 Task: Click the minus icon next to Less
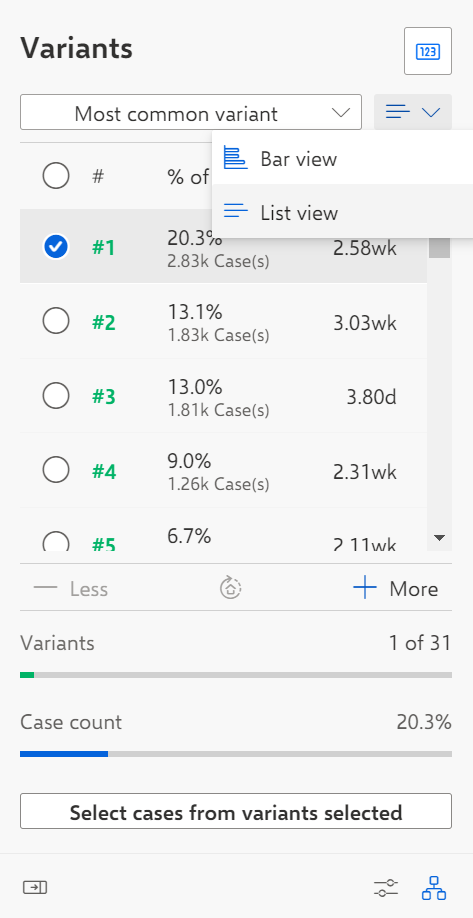tap(46, 588)
